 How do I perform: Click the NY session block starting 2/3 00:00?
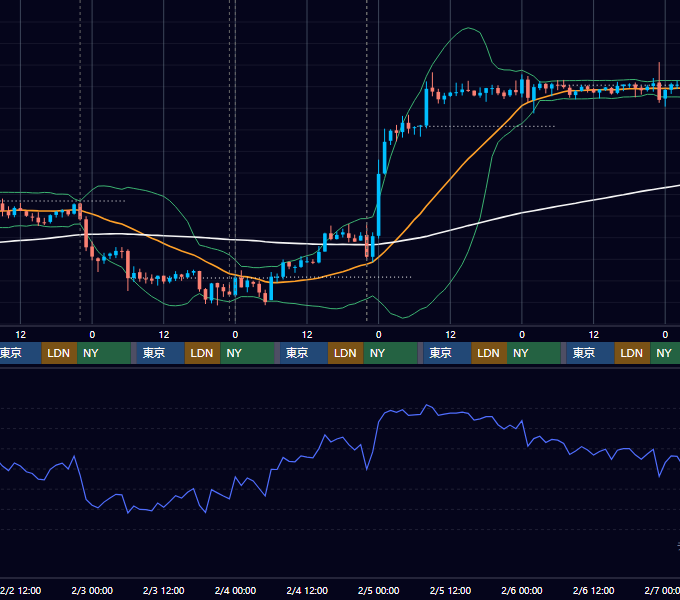[x=104, y=353]
